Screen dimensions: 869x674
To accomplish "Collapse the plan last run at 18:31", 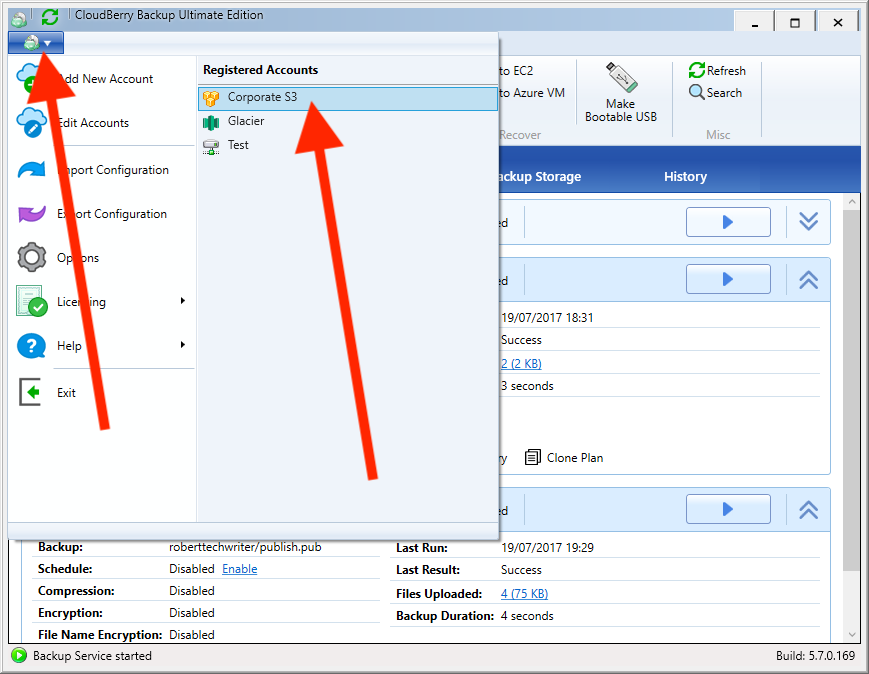I will point(809,279).
